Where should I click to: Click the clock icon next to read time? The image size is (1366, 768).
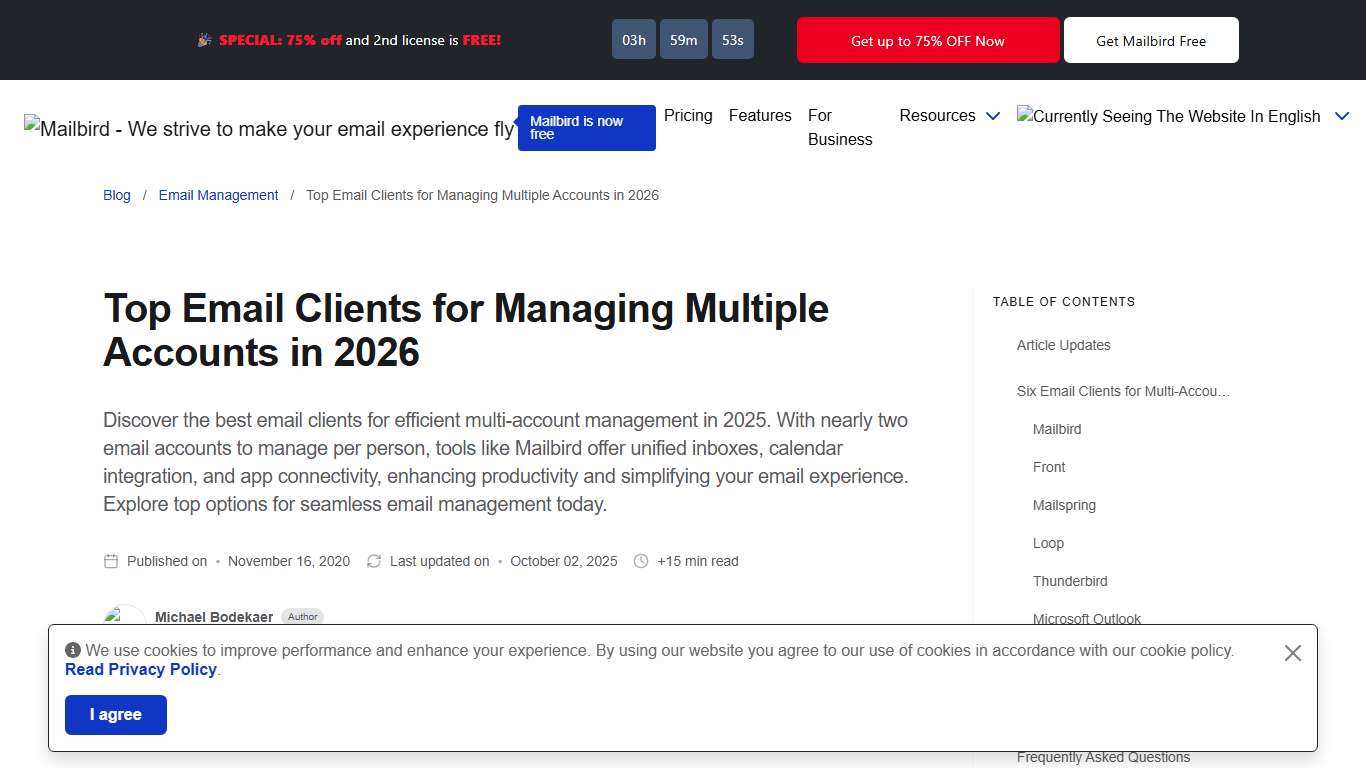pos(641,561)
